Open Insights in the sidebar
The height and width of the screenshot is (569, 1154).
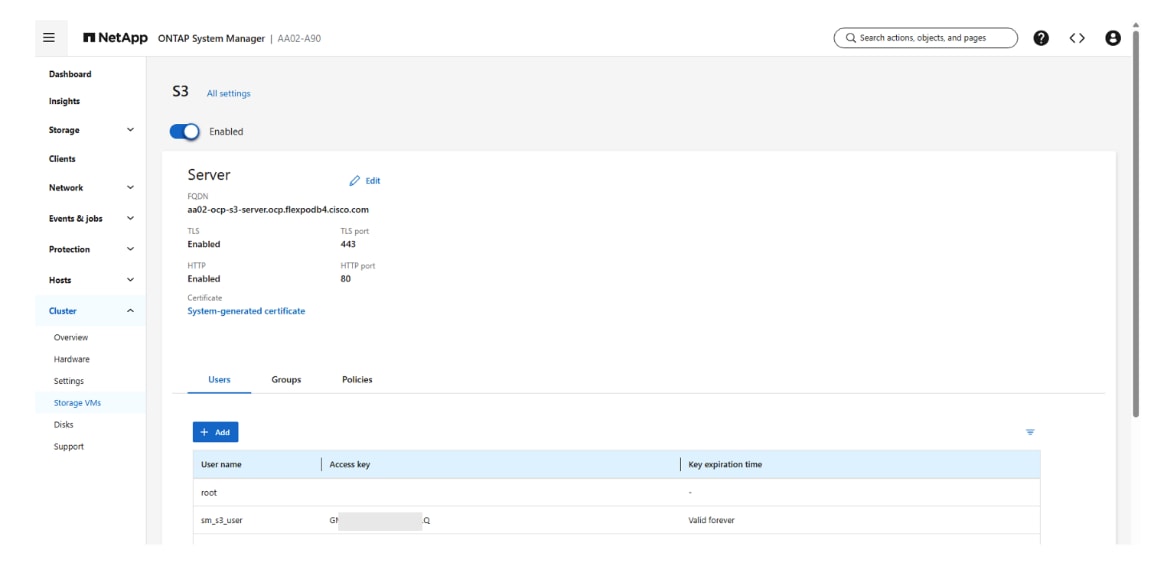click(64, 102)
